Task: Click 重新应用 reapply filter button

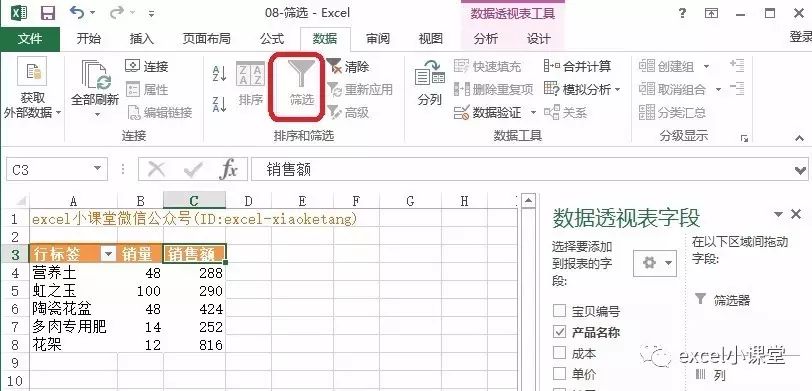Action: tap(360, 90)
